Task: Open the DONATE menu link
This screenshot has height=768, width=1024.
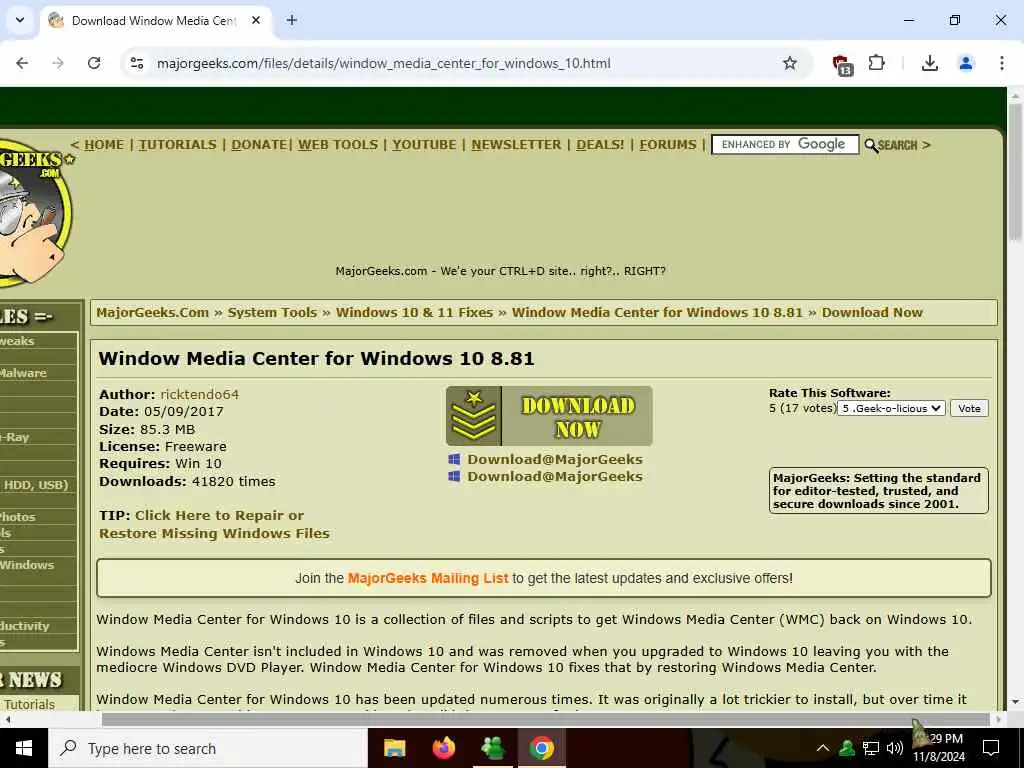Action: click(259, 145)
